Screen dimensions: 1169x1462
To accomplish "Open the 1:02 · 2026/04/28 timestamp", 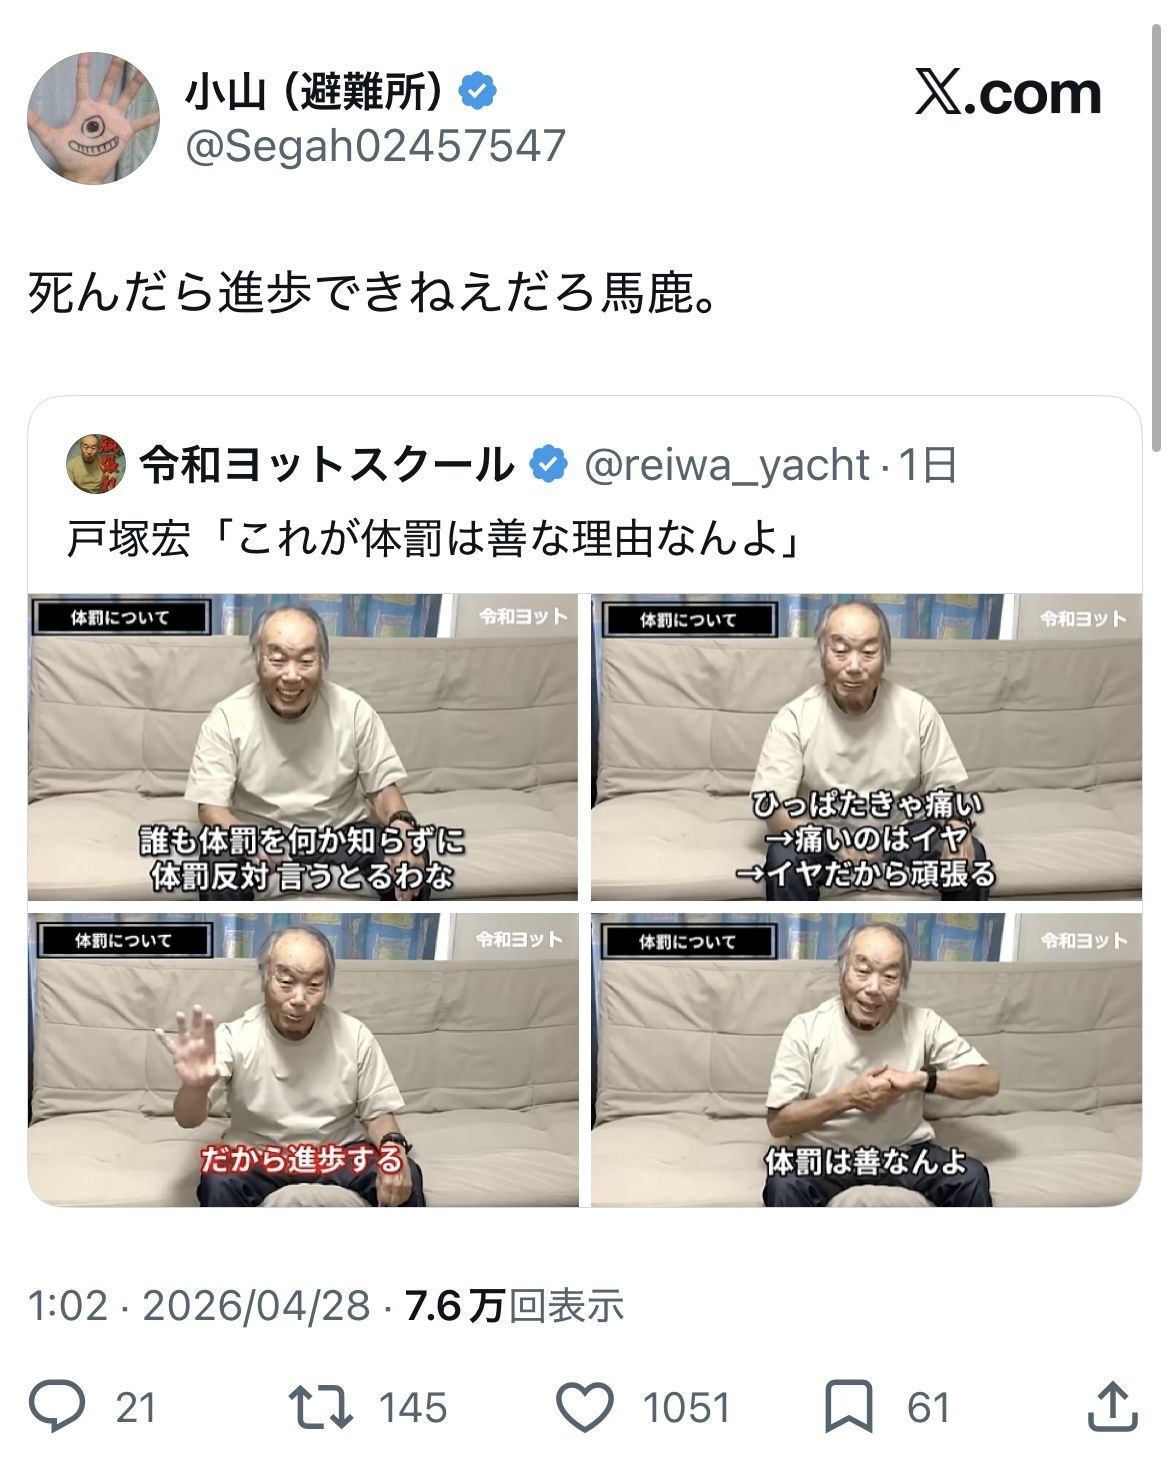I will click(x=199, y=1306).
